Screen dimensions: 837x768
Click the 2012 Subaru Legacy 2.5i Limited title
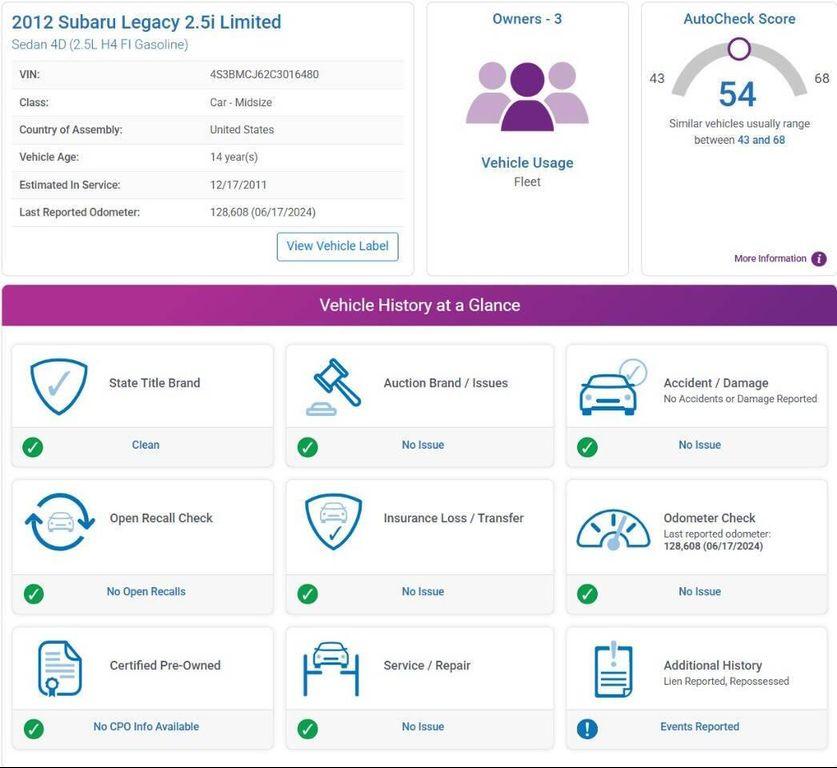pos(146,22)
